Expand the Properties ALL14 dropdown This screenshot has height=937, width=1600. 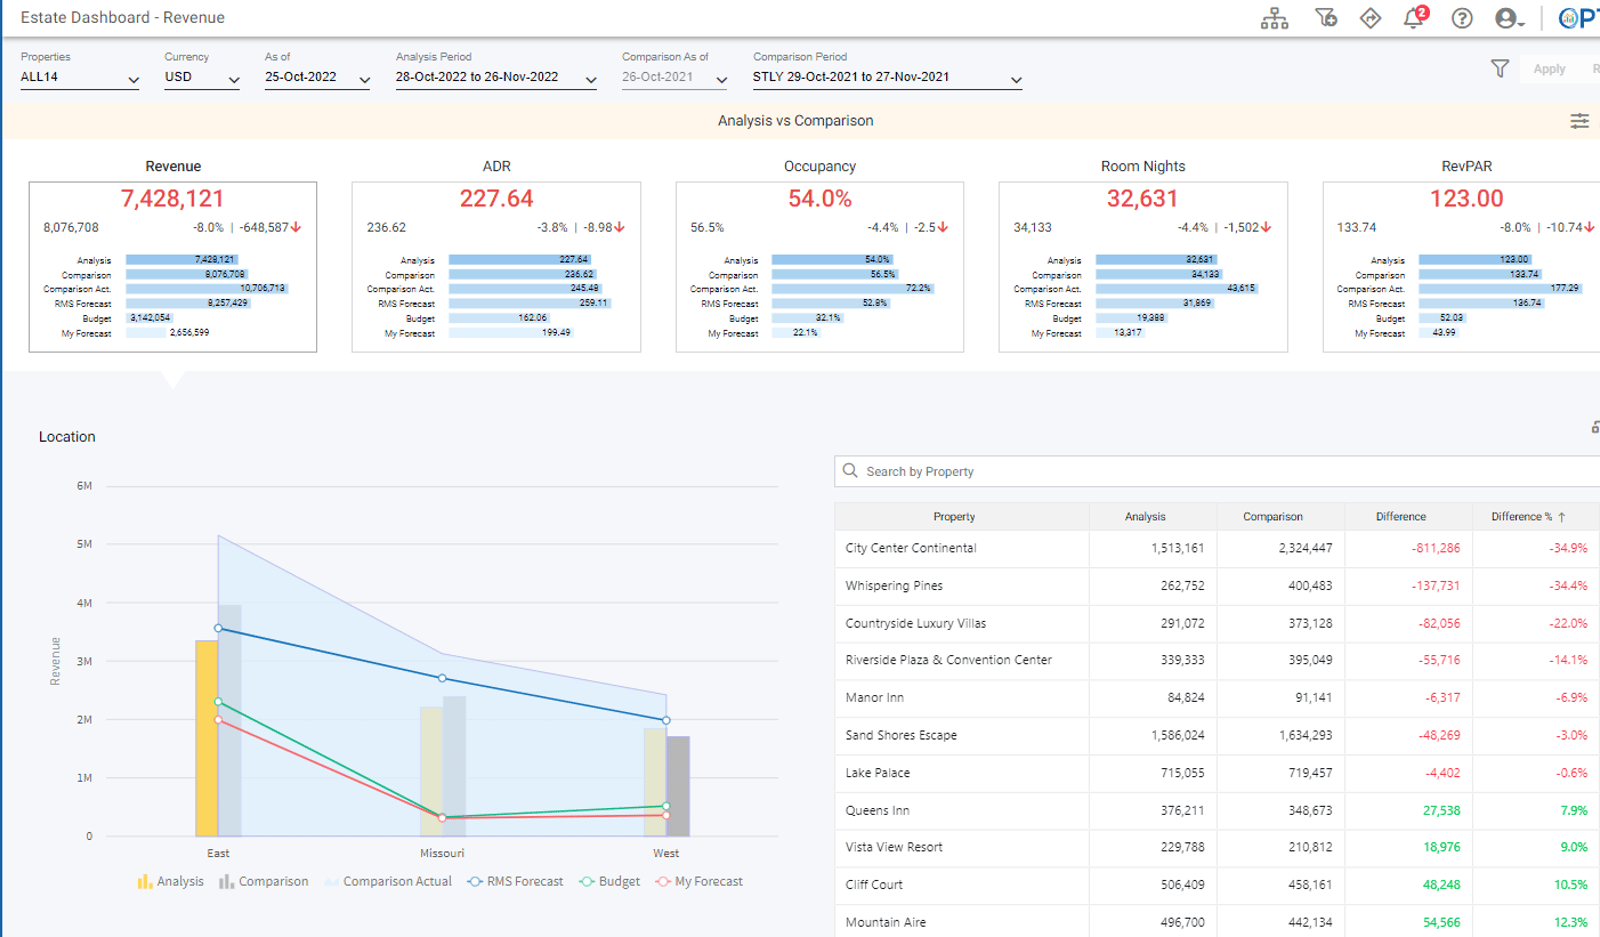pyautogui.click(x=80, y=77)
